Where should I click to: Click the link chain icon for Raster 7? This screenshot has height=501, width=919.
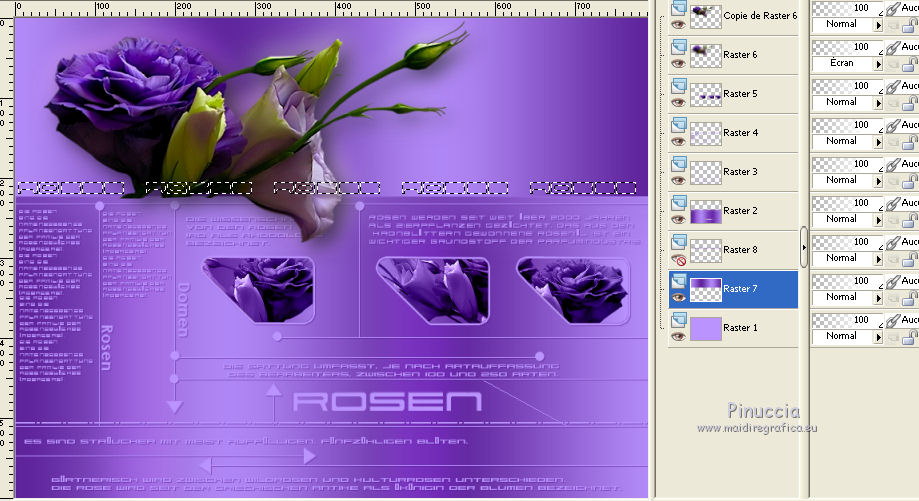coord(893,281)
